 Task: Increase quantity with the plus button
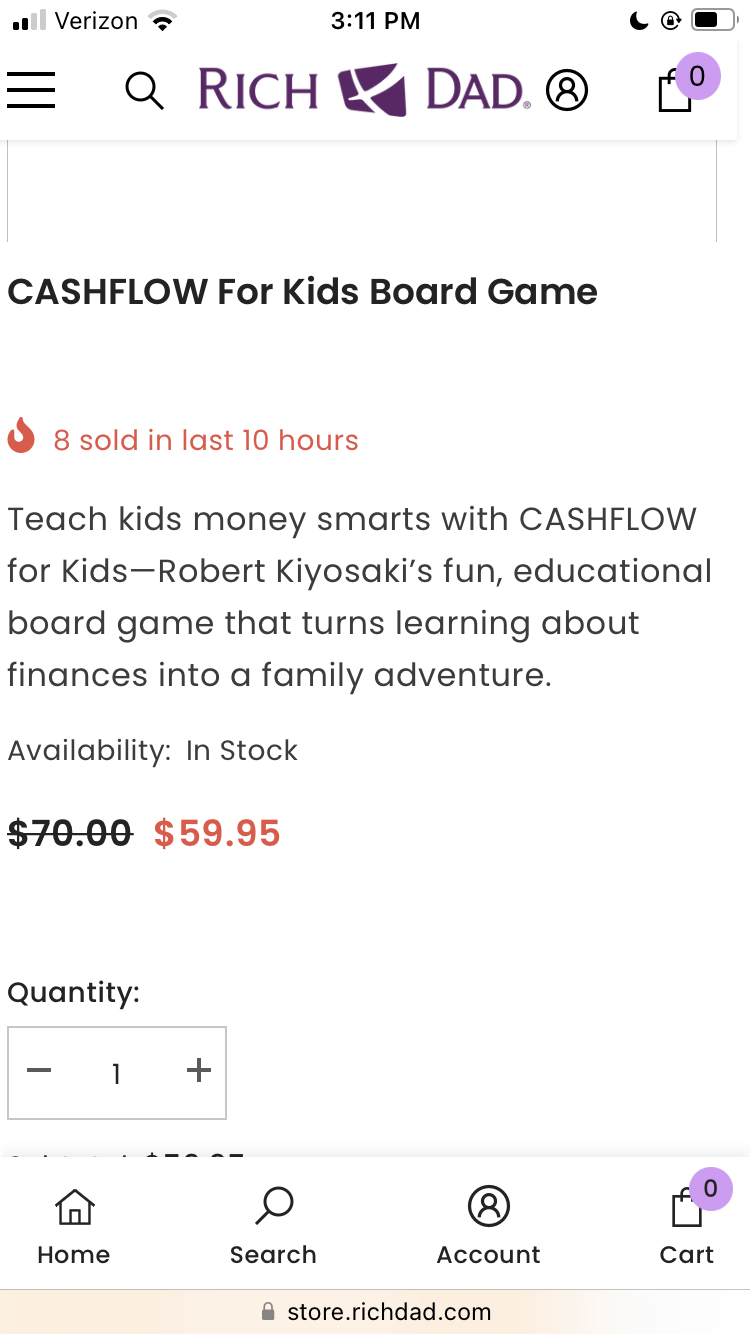[x=199, y=1071]
